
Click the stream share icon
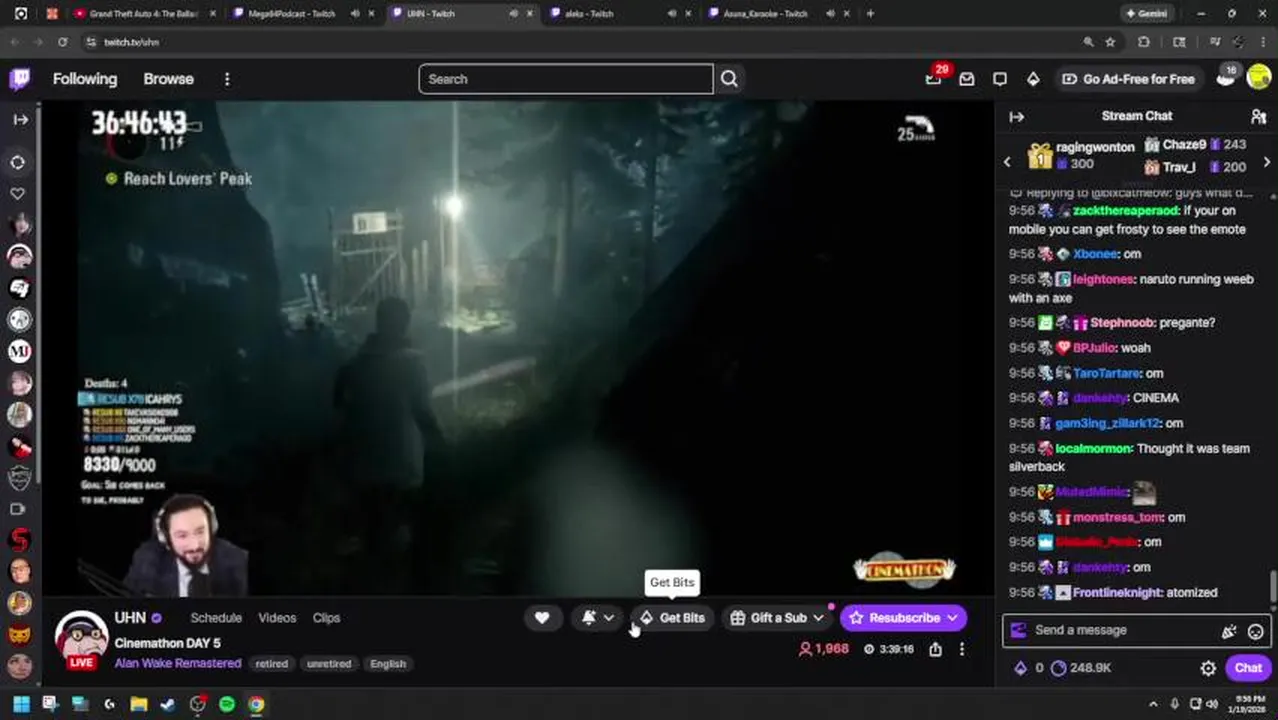[x=935, y=649]
